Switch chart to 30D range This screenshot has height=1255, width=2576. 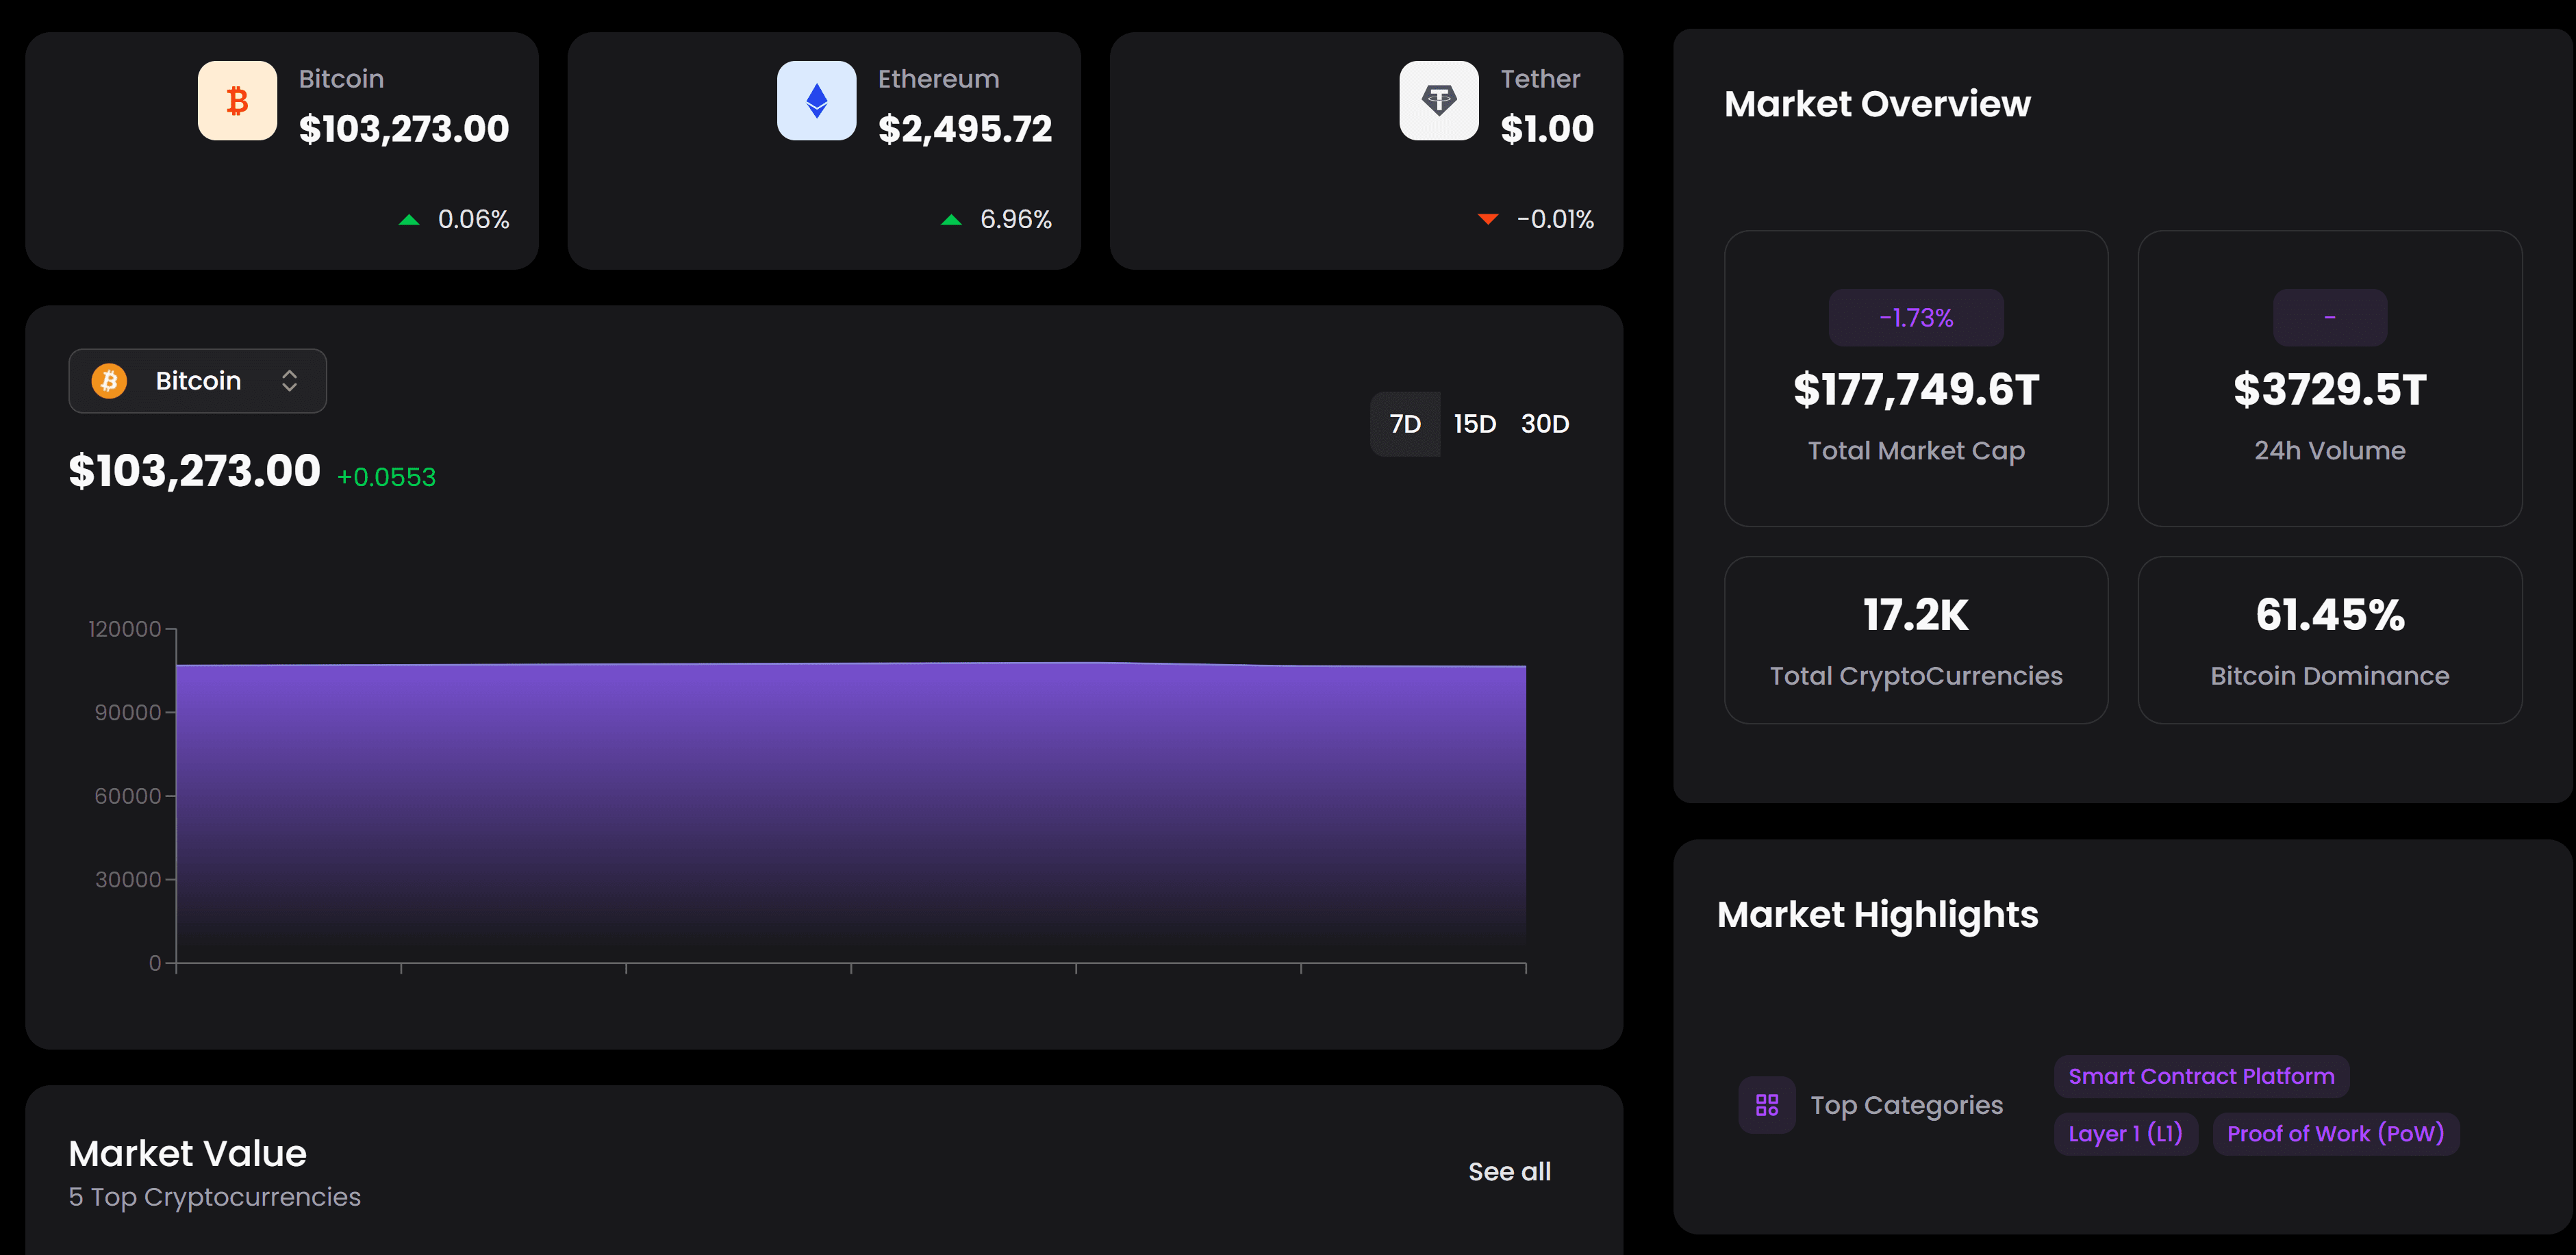click(1545, 424)
